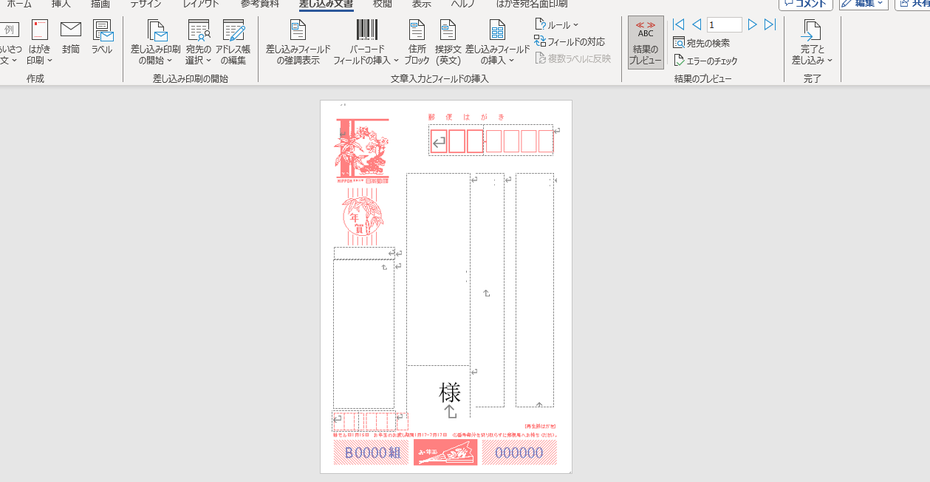Open the はがき印刷 postcard print menu

coord(39,43)
